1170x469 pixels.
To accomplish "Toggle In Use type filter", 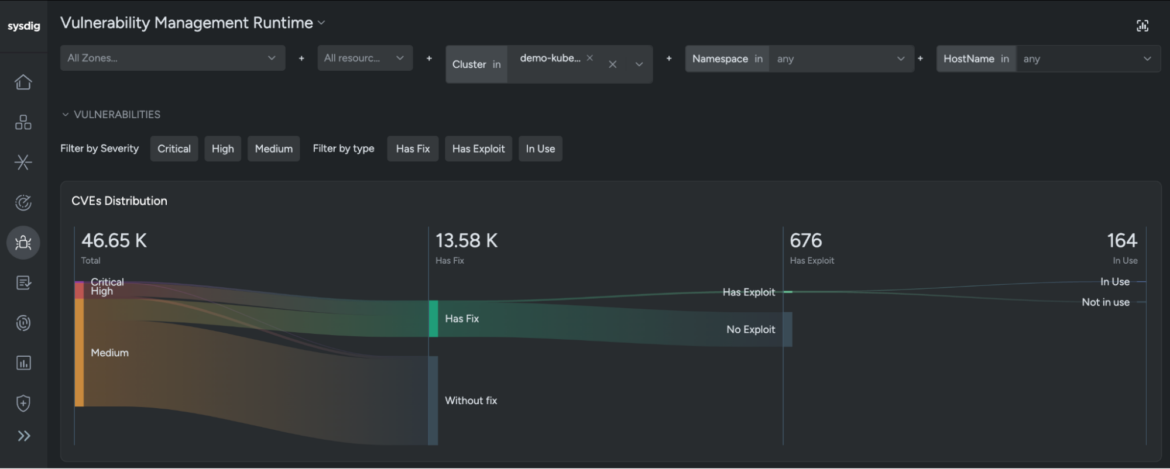I will (540, 148).
